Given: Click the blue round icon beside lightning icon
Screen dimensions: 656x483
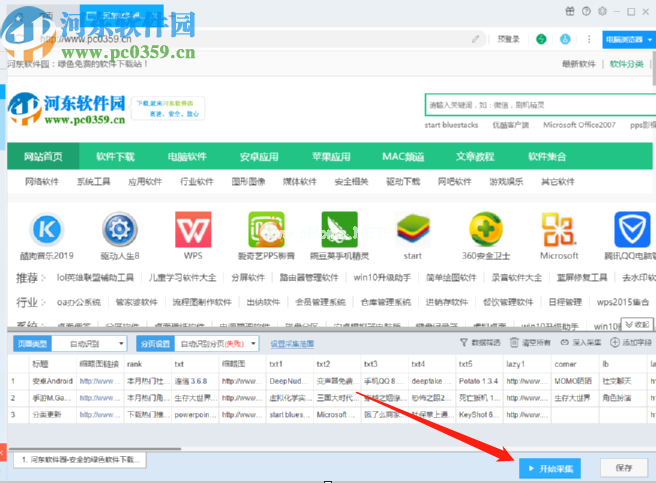Looking at the screenshot, I should tap(565, 39).
